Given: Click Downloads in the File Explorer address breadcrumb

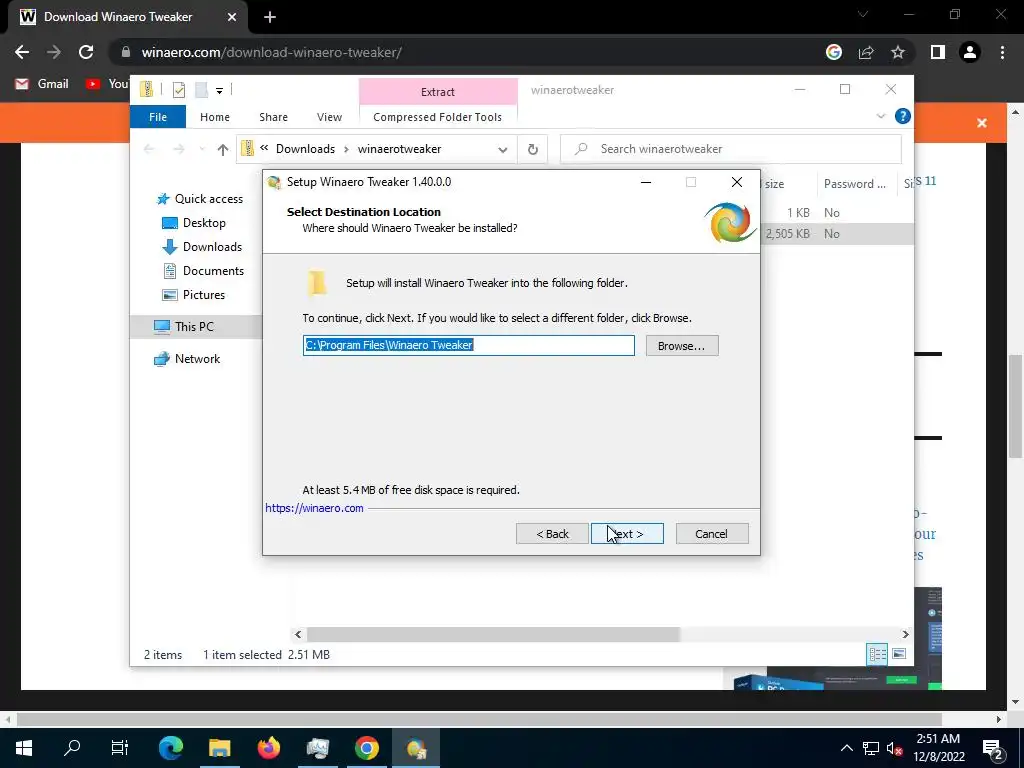Looking at the screenshot, I should pos(305,149).
